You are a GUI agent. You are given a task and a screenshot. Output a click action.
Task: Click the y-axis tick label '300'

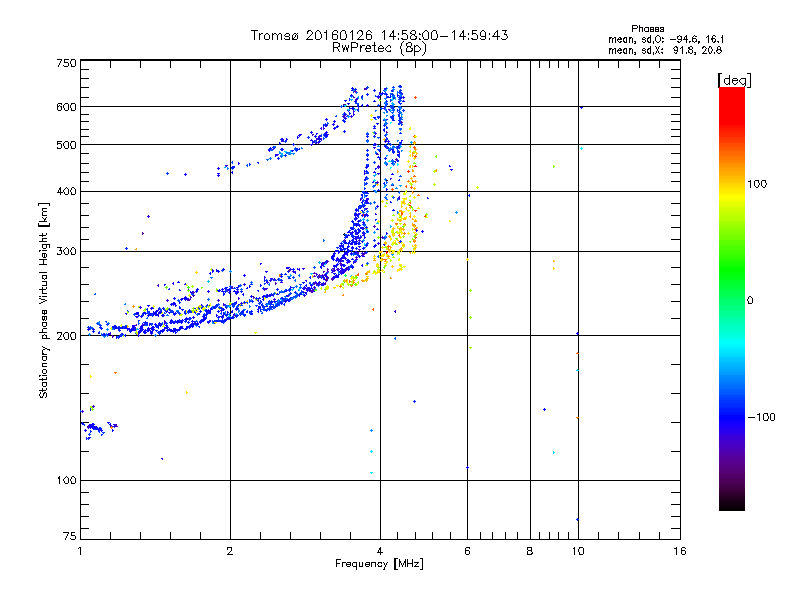(66, 252)
